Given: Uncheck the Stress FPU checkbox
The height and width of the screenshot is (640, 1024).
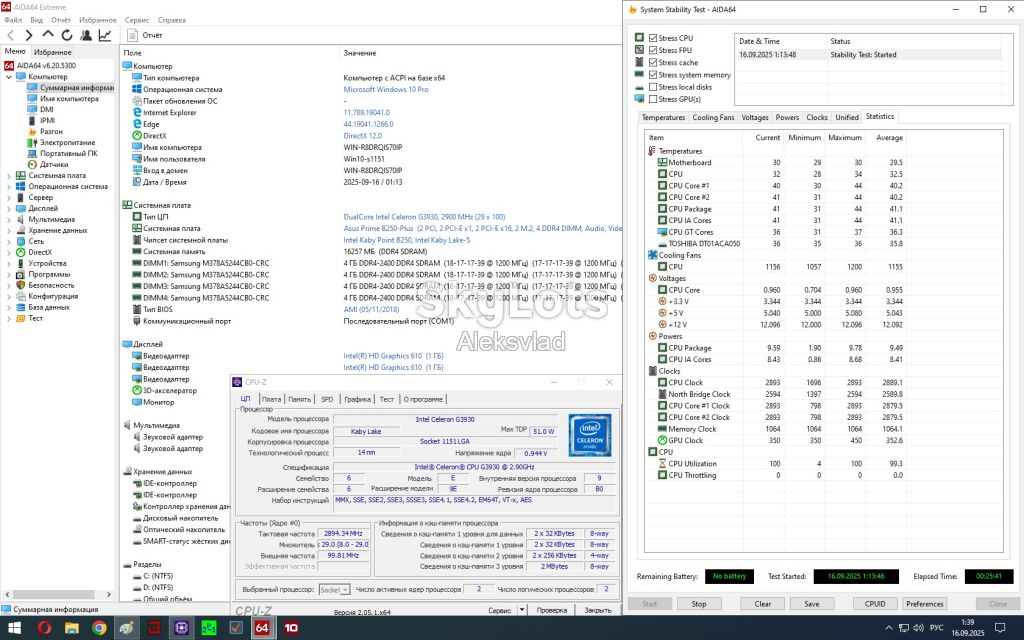Looking at the screenshot, I should [653, 50].
